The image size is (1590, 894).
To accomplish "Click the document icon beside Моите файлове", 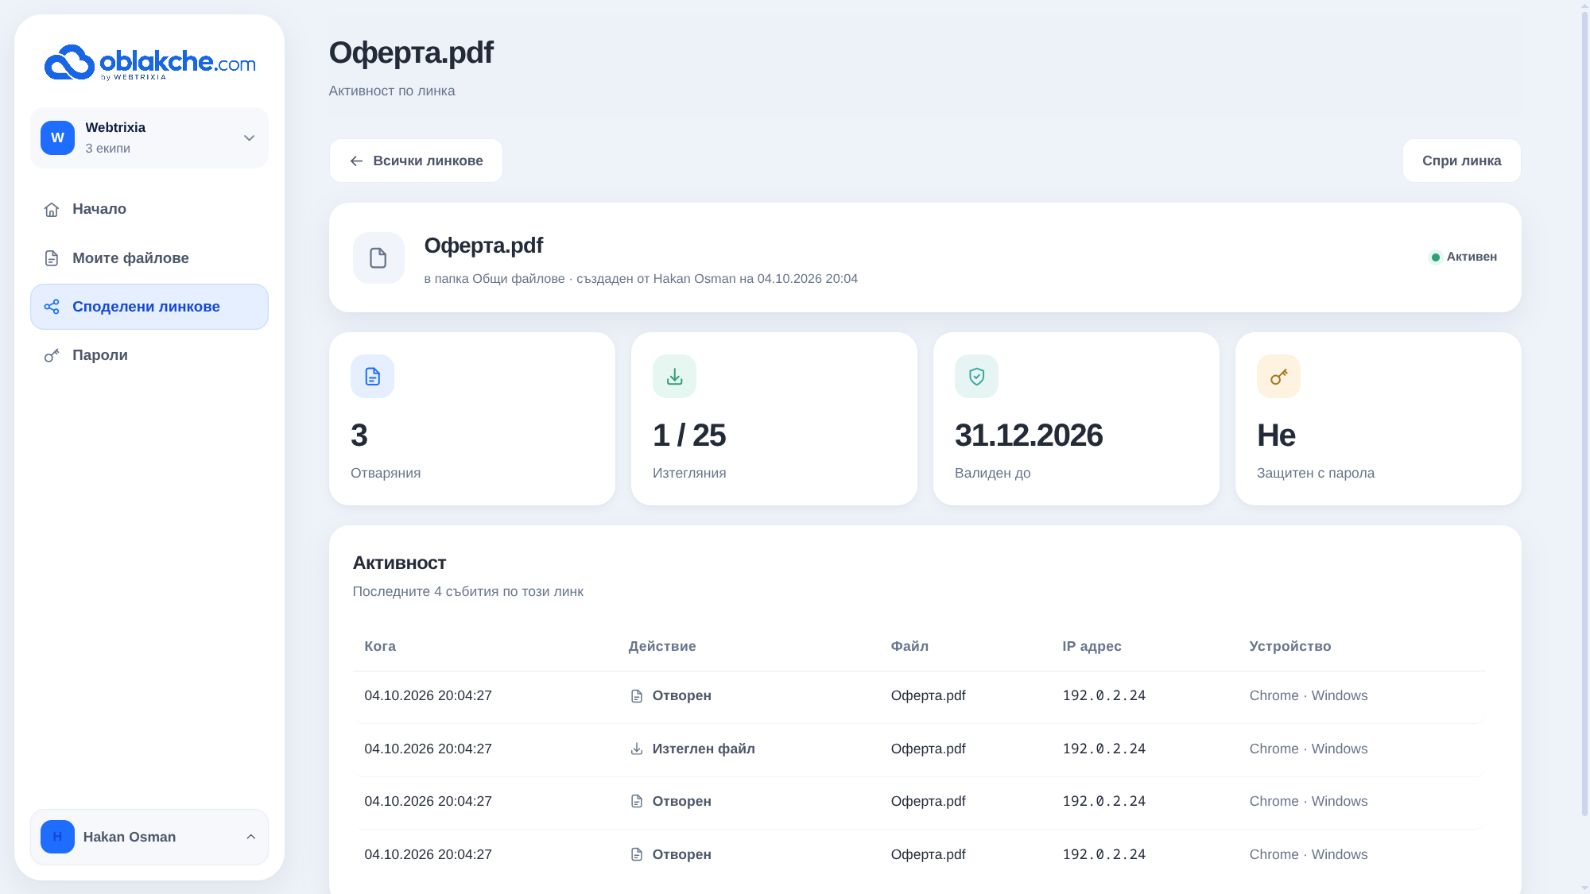I will pos(52,258).
